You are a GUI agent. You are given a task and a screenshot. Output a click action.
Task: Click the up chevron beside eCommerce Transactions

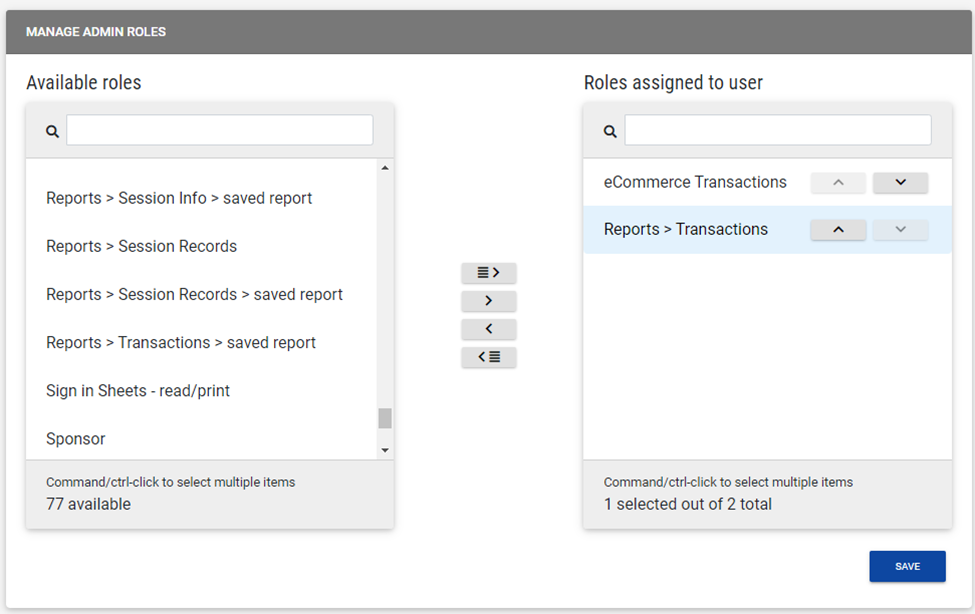[x=838, y=183]
